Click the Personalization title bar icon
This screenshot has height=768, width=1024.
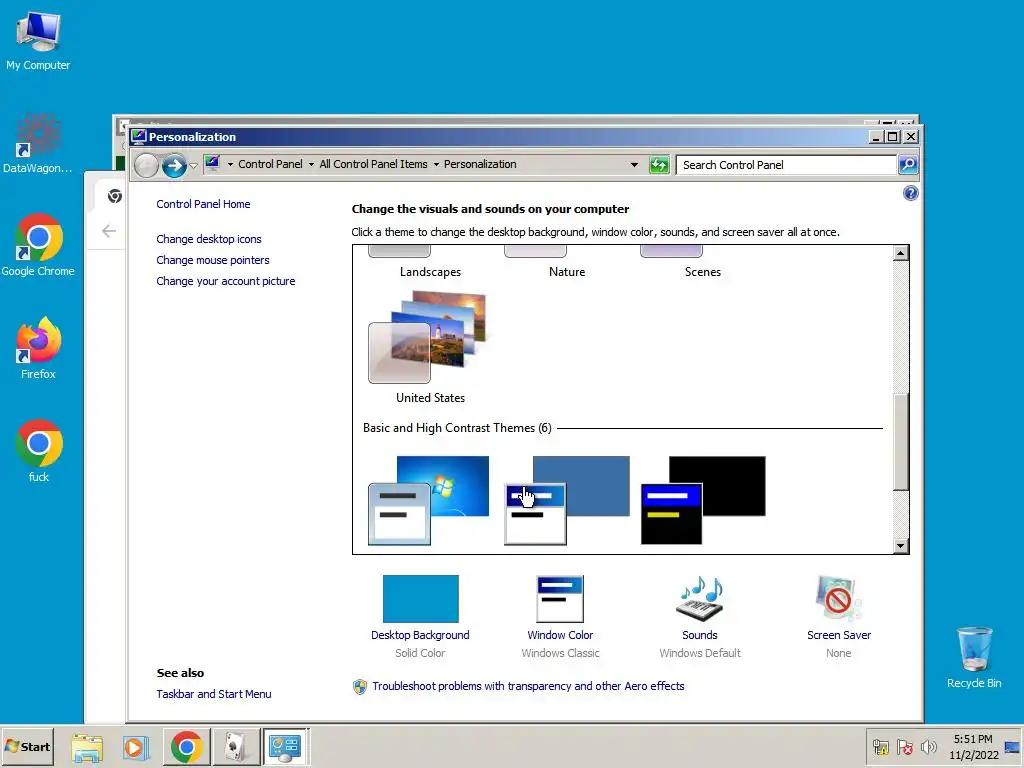(138, 136)
